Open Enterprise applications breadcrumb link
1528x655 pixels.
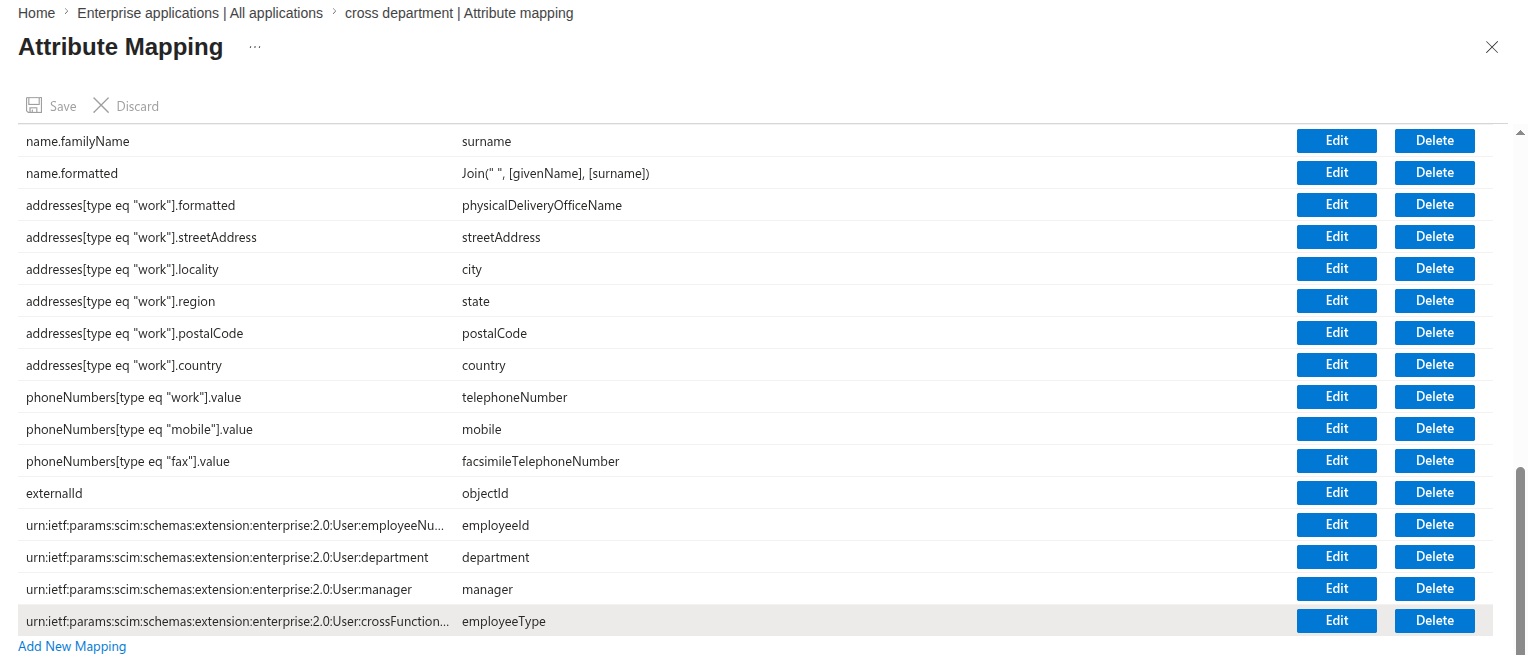pos(200,13)
